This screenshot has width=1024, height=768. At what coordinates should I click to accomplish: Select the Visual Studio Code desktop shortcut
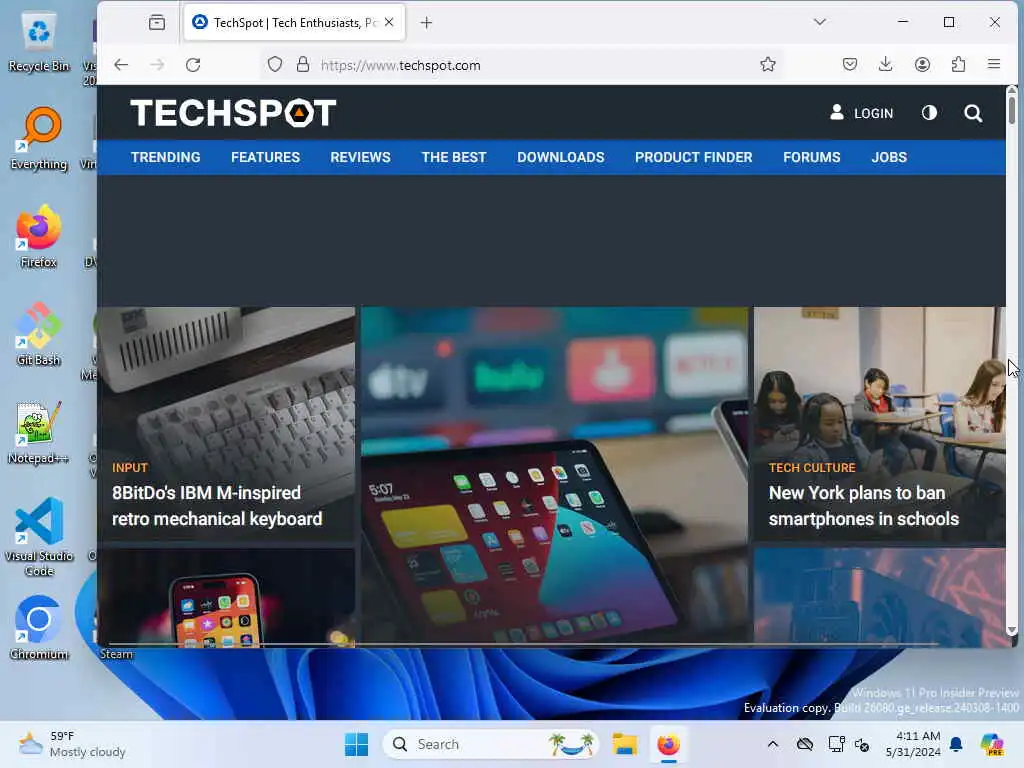tap(39, 537)
